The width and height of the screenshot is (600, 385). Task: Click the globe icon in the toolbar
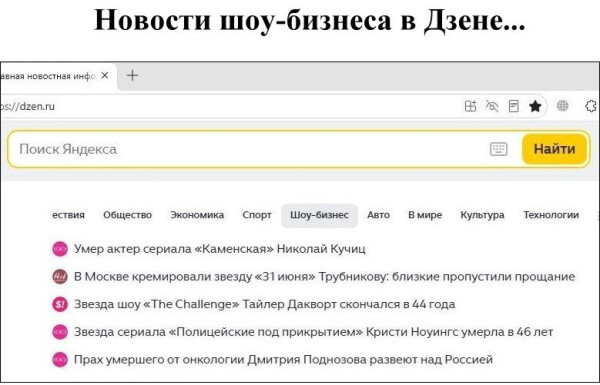tap(562, 106)
